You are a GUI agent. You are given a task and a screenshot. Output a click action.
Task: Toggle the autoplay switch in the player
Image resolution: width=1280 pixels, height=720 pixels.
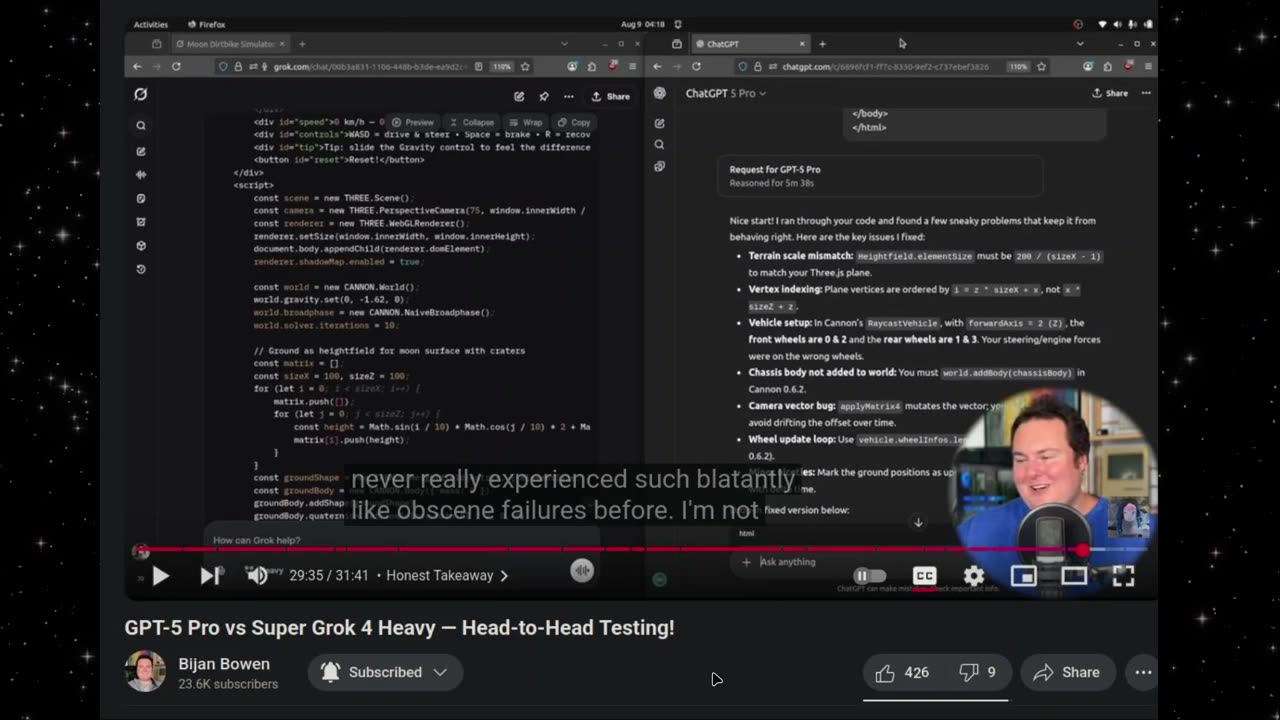[869, 576]
